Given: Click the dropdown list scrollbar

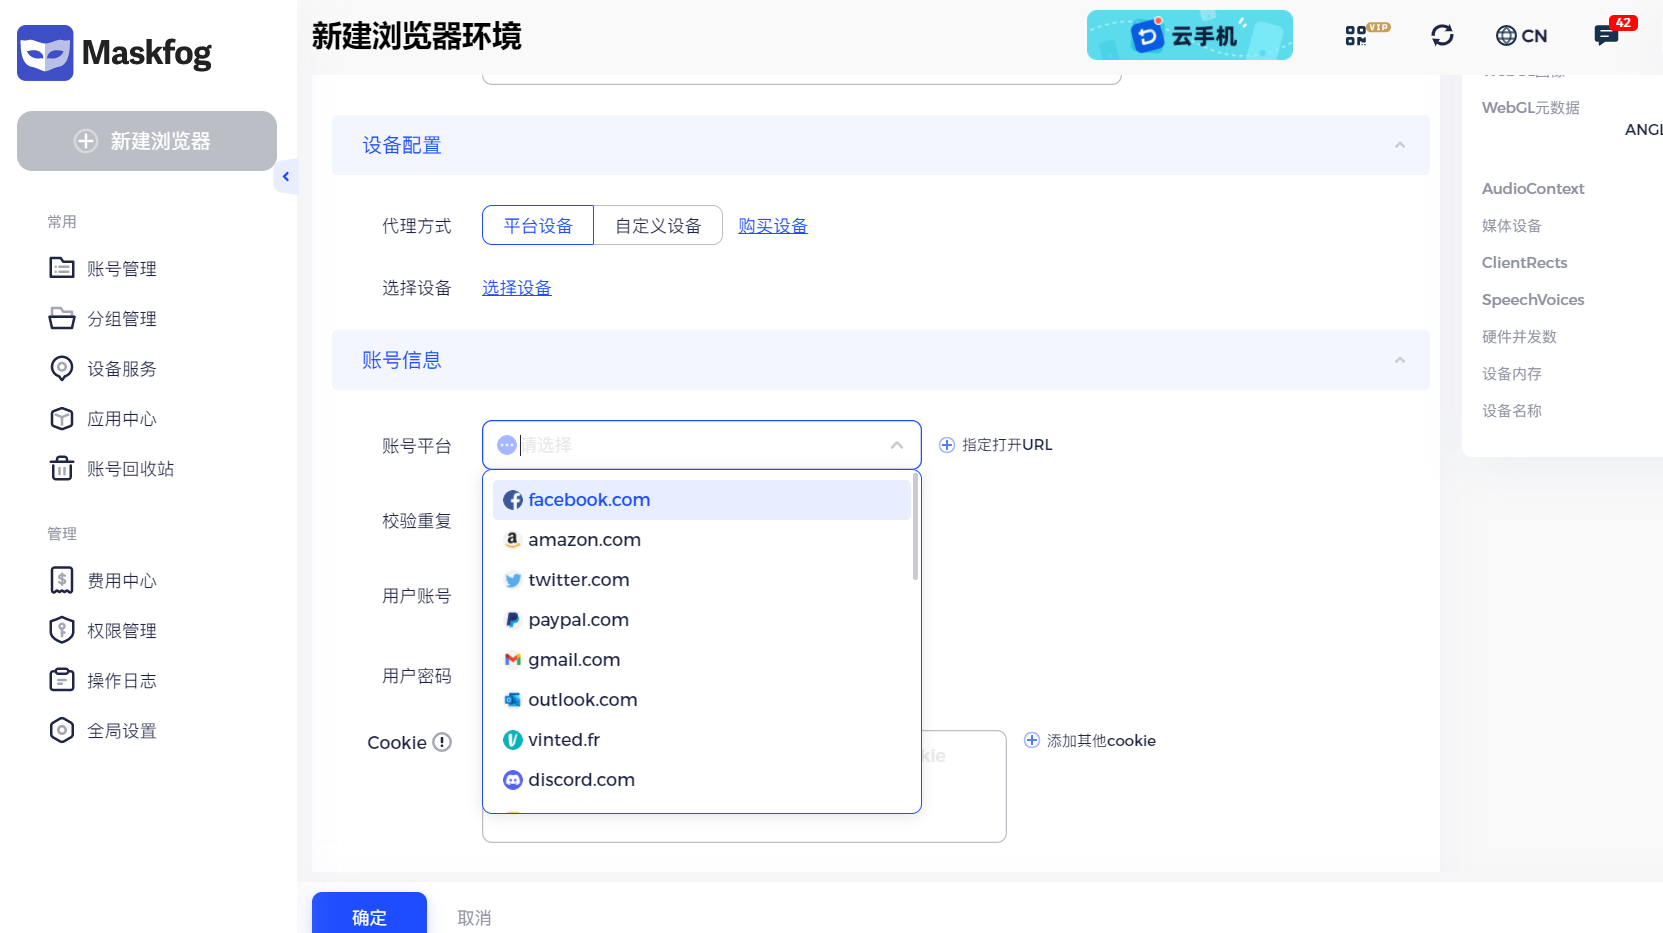Looking at the screenshot, I should [915, 526].
